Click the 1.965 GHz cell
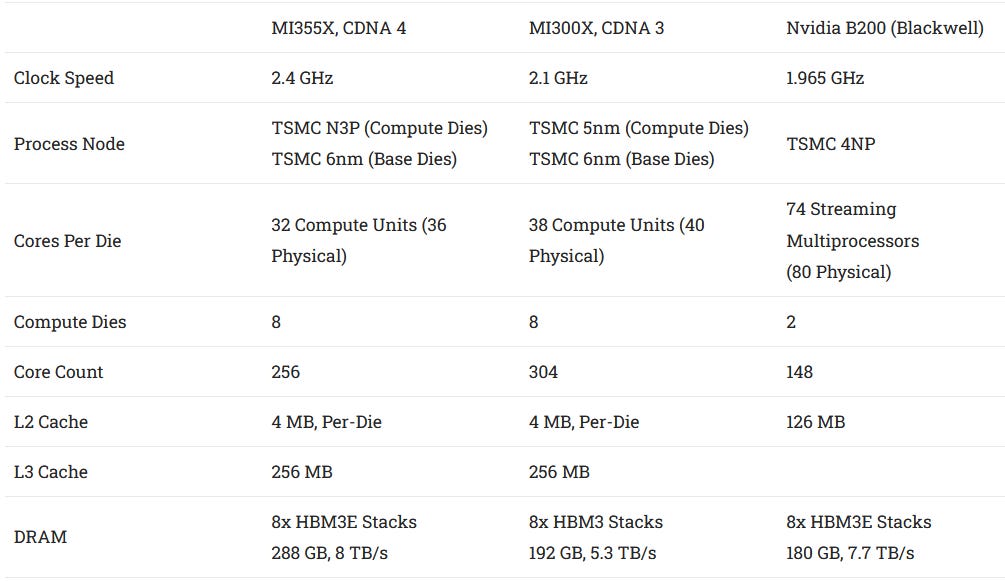 click(x=825, y=78)
